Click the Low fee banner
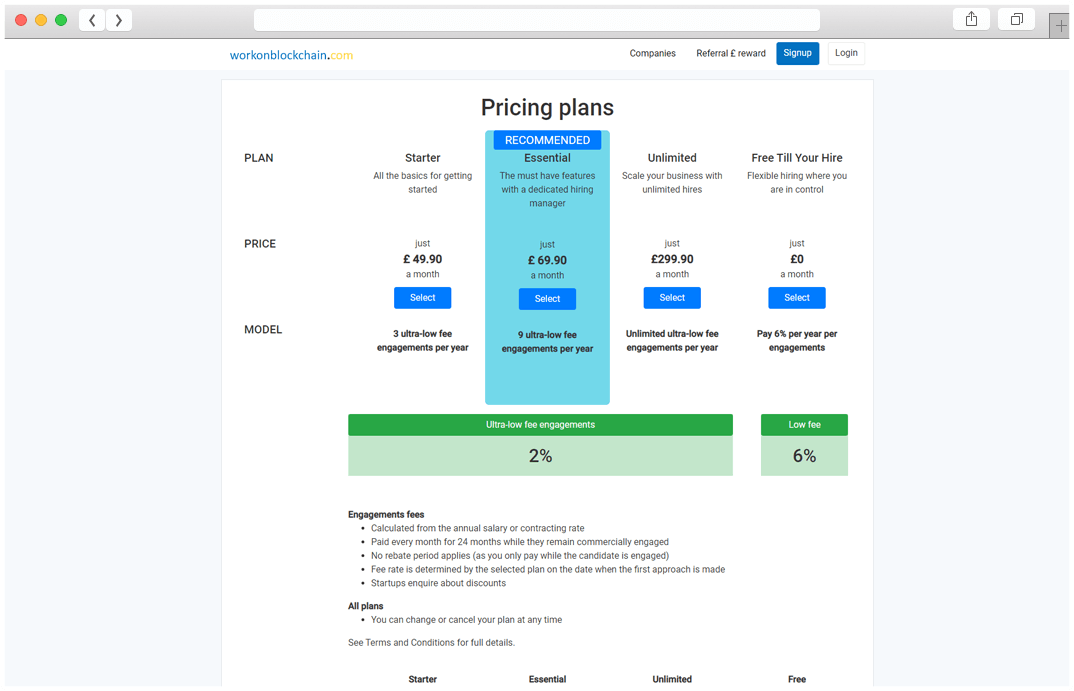 (x=804, y=423)
